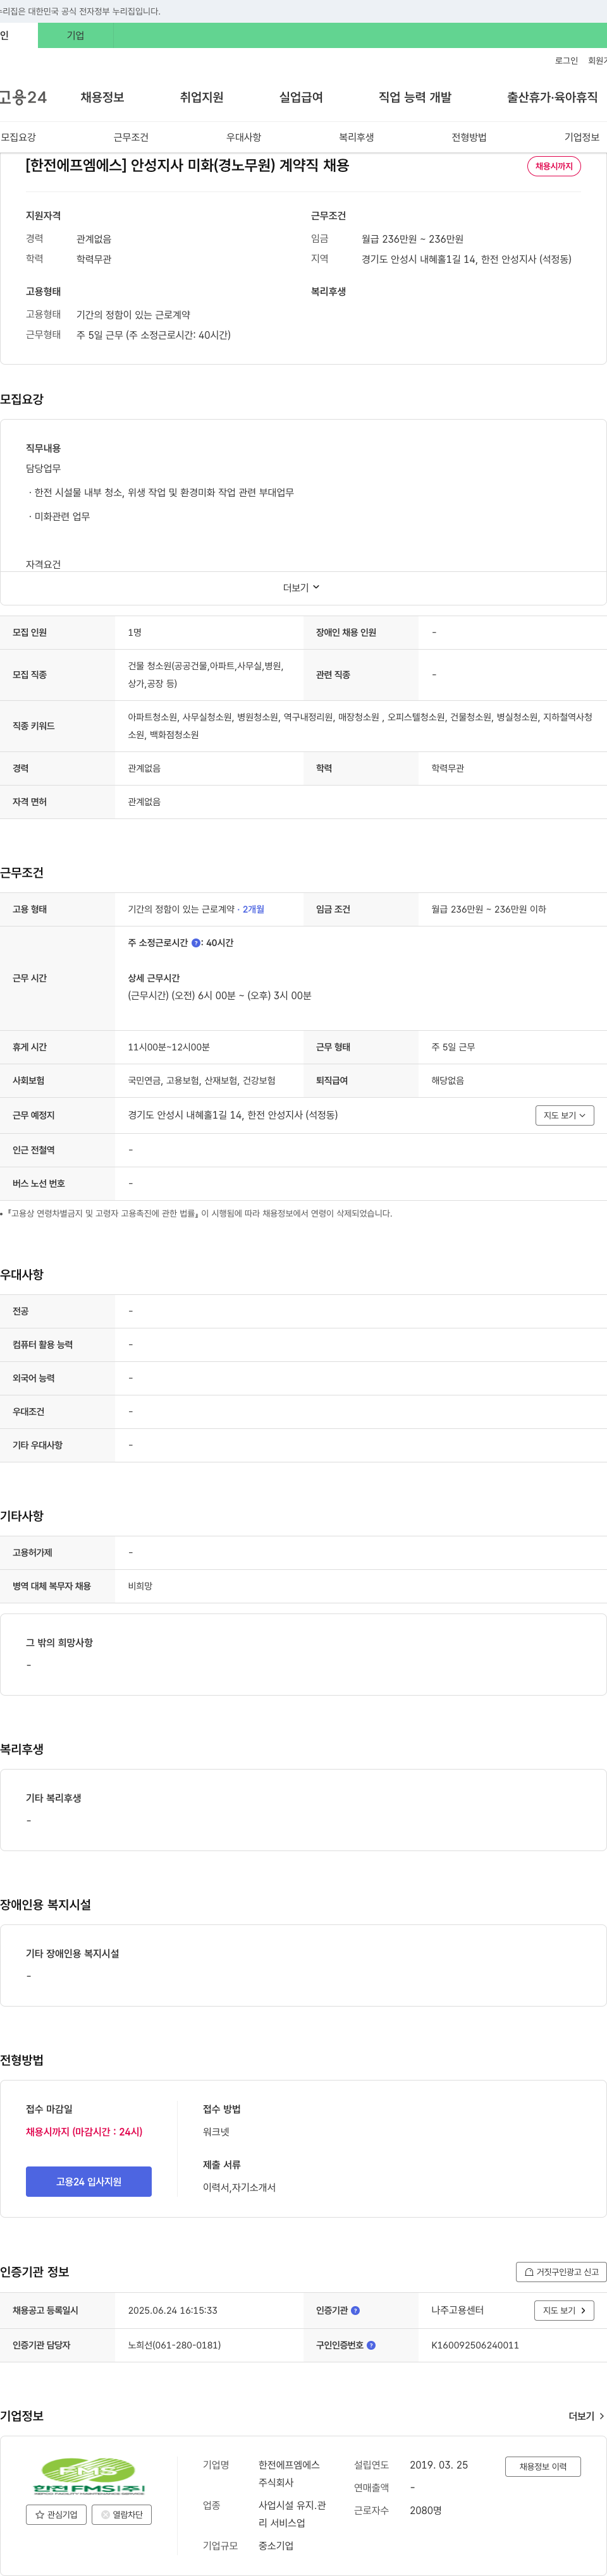Jump to the 기업정보 section tab
607x2576 pixels.
tap(581, 137)
